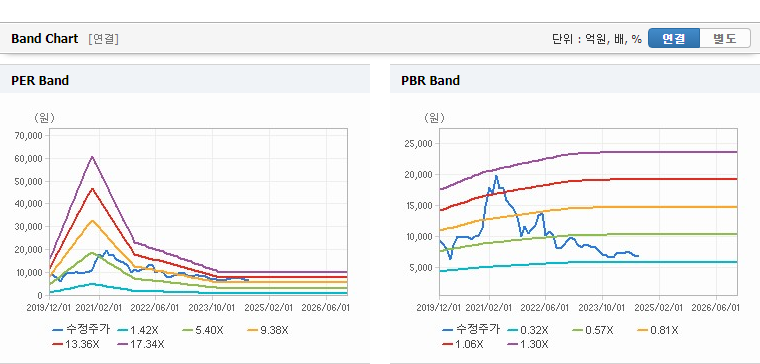Screen dimensions: 760x364
Task: Switch to the 별도 tab
Action: click(x=725, y=38)
